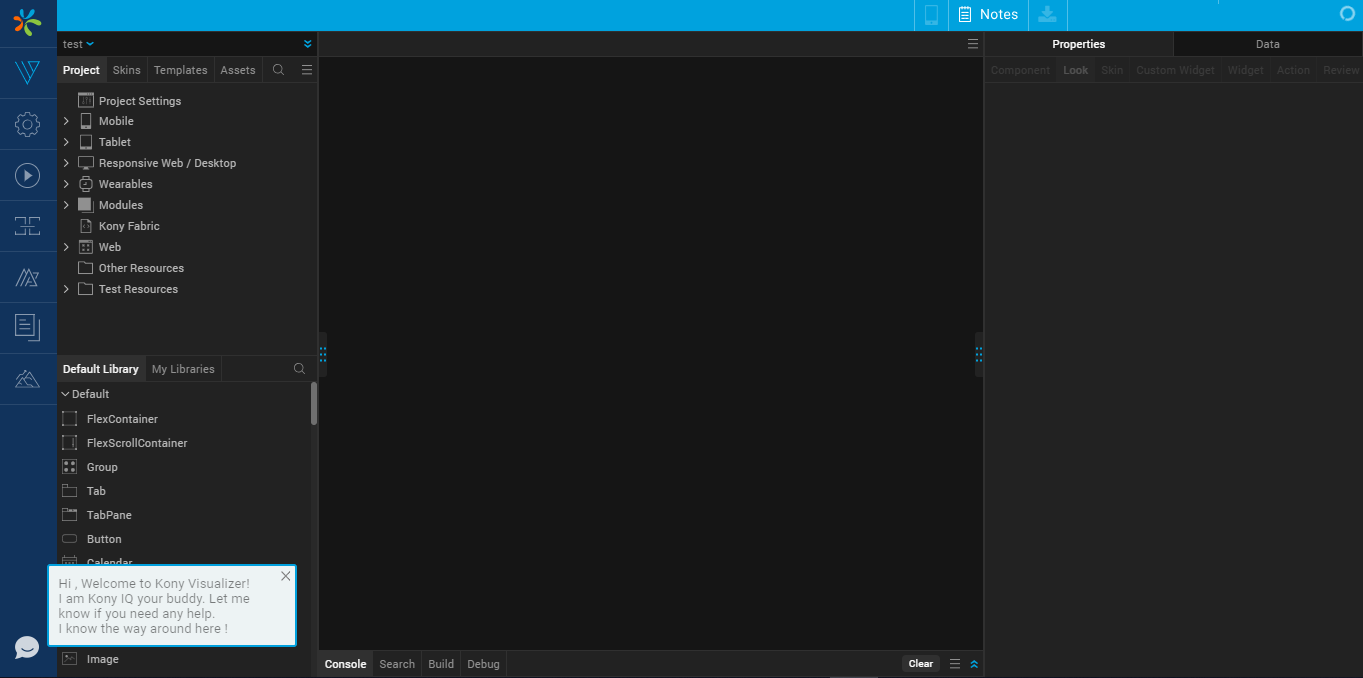The height and width of the screenshot is (678, 1363).
Task: Expand the Modules tree node
Action: (66, 205)
